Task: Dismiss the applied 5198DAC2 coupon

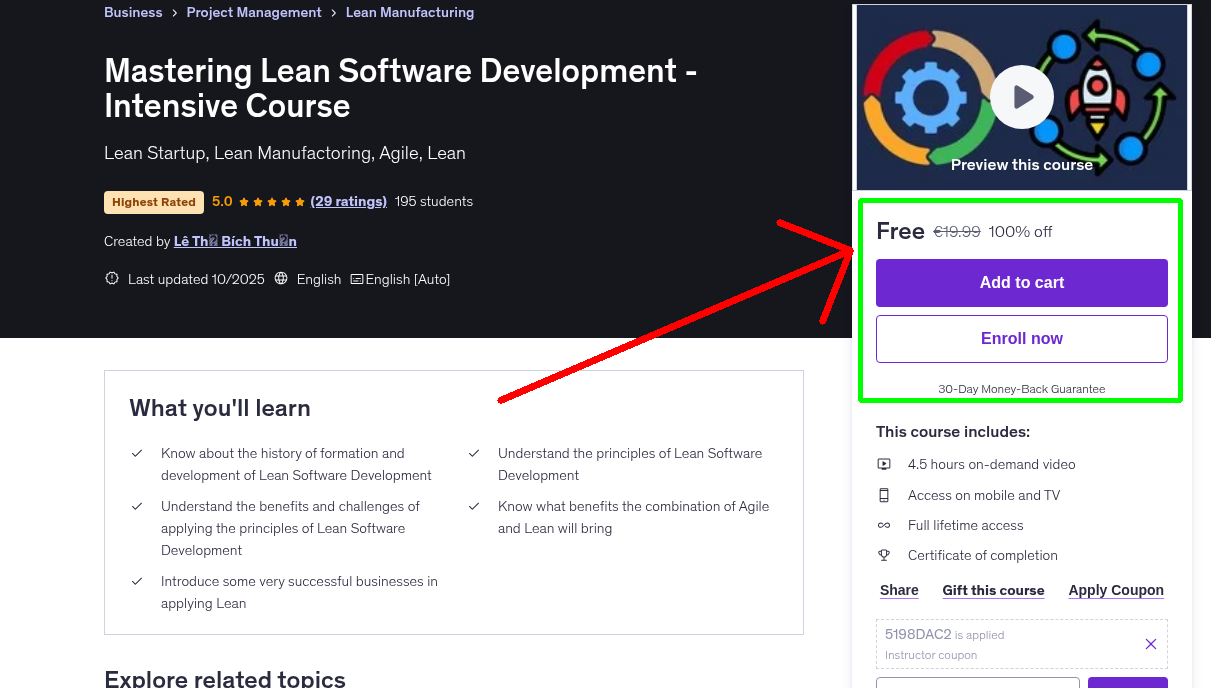Action: 1150,644
